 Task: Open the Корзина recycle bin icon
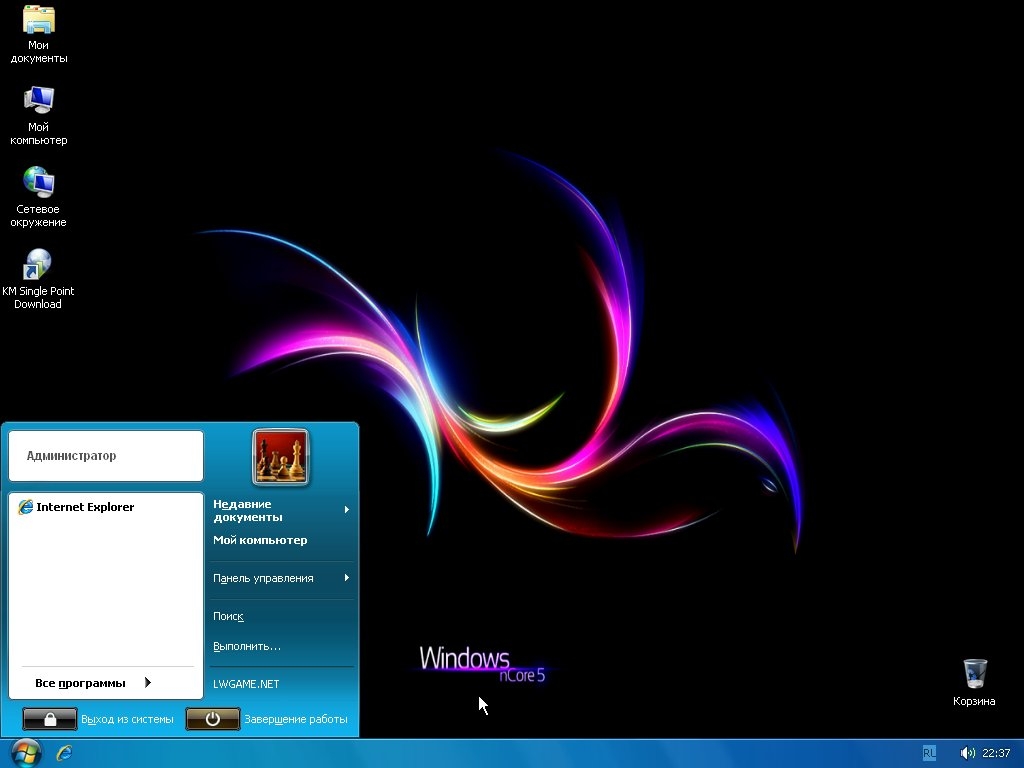974,675
